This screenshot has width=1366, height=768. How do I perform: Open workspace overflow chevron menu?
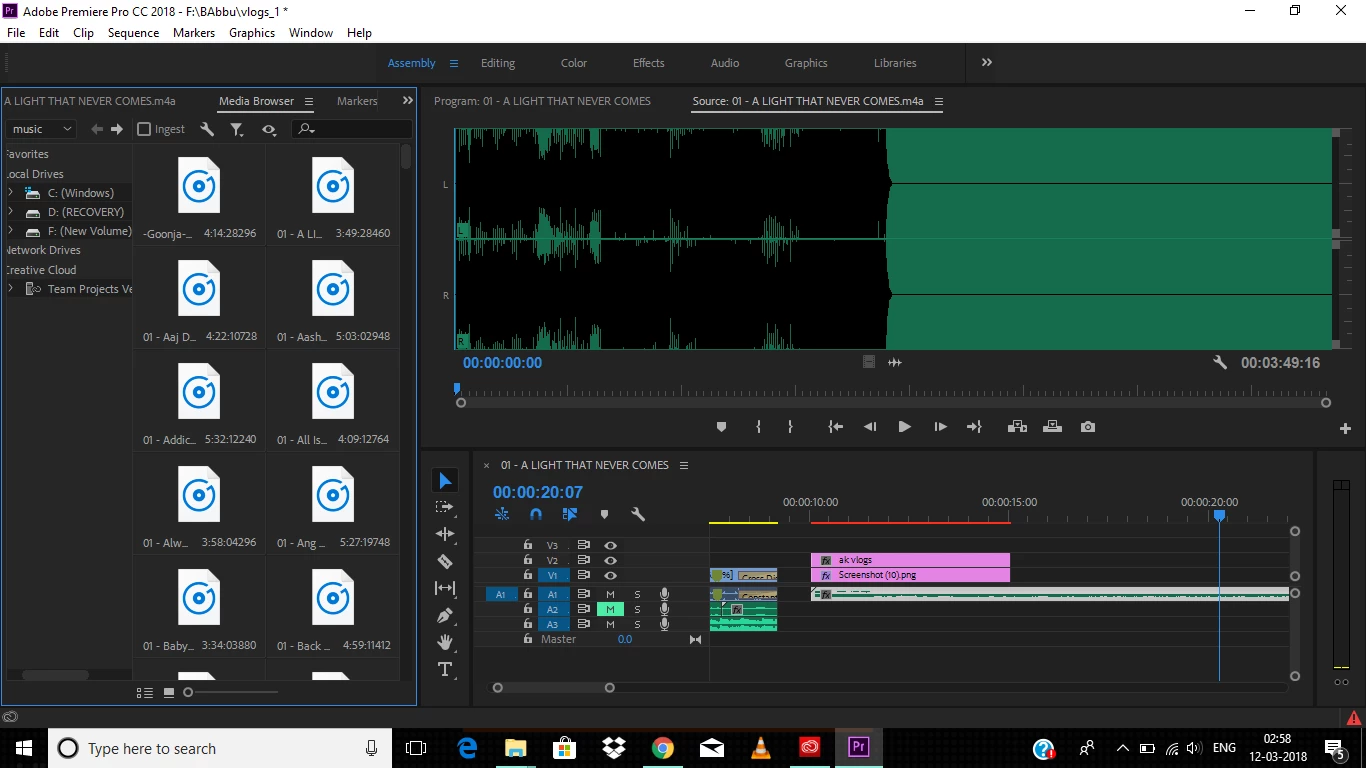(x=987, y=62)
